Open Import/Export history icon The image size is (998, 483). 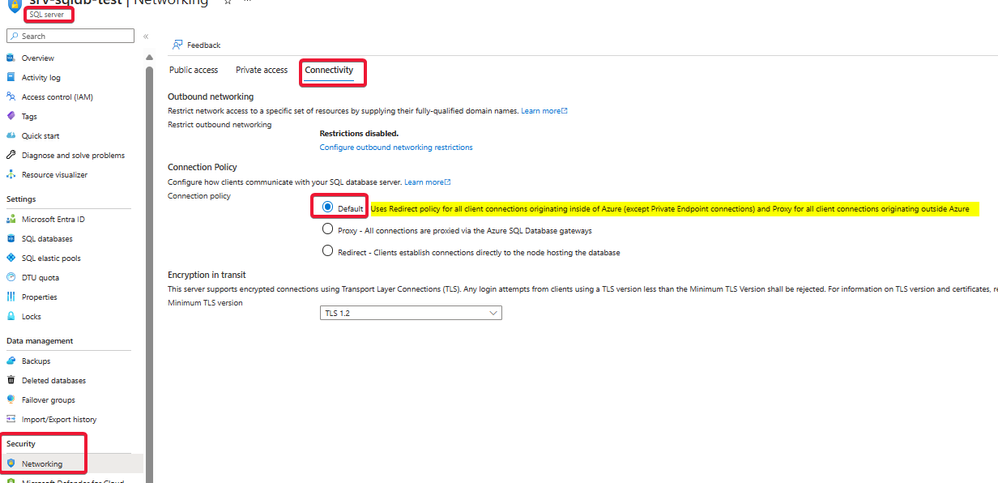click(10, 419)
